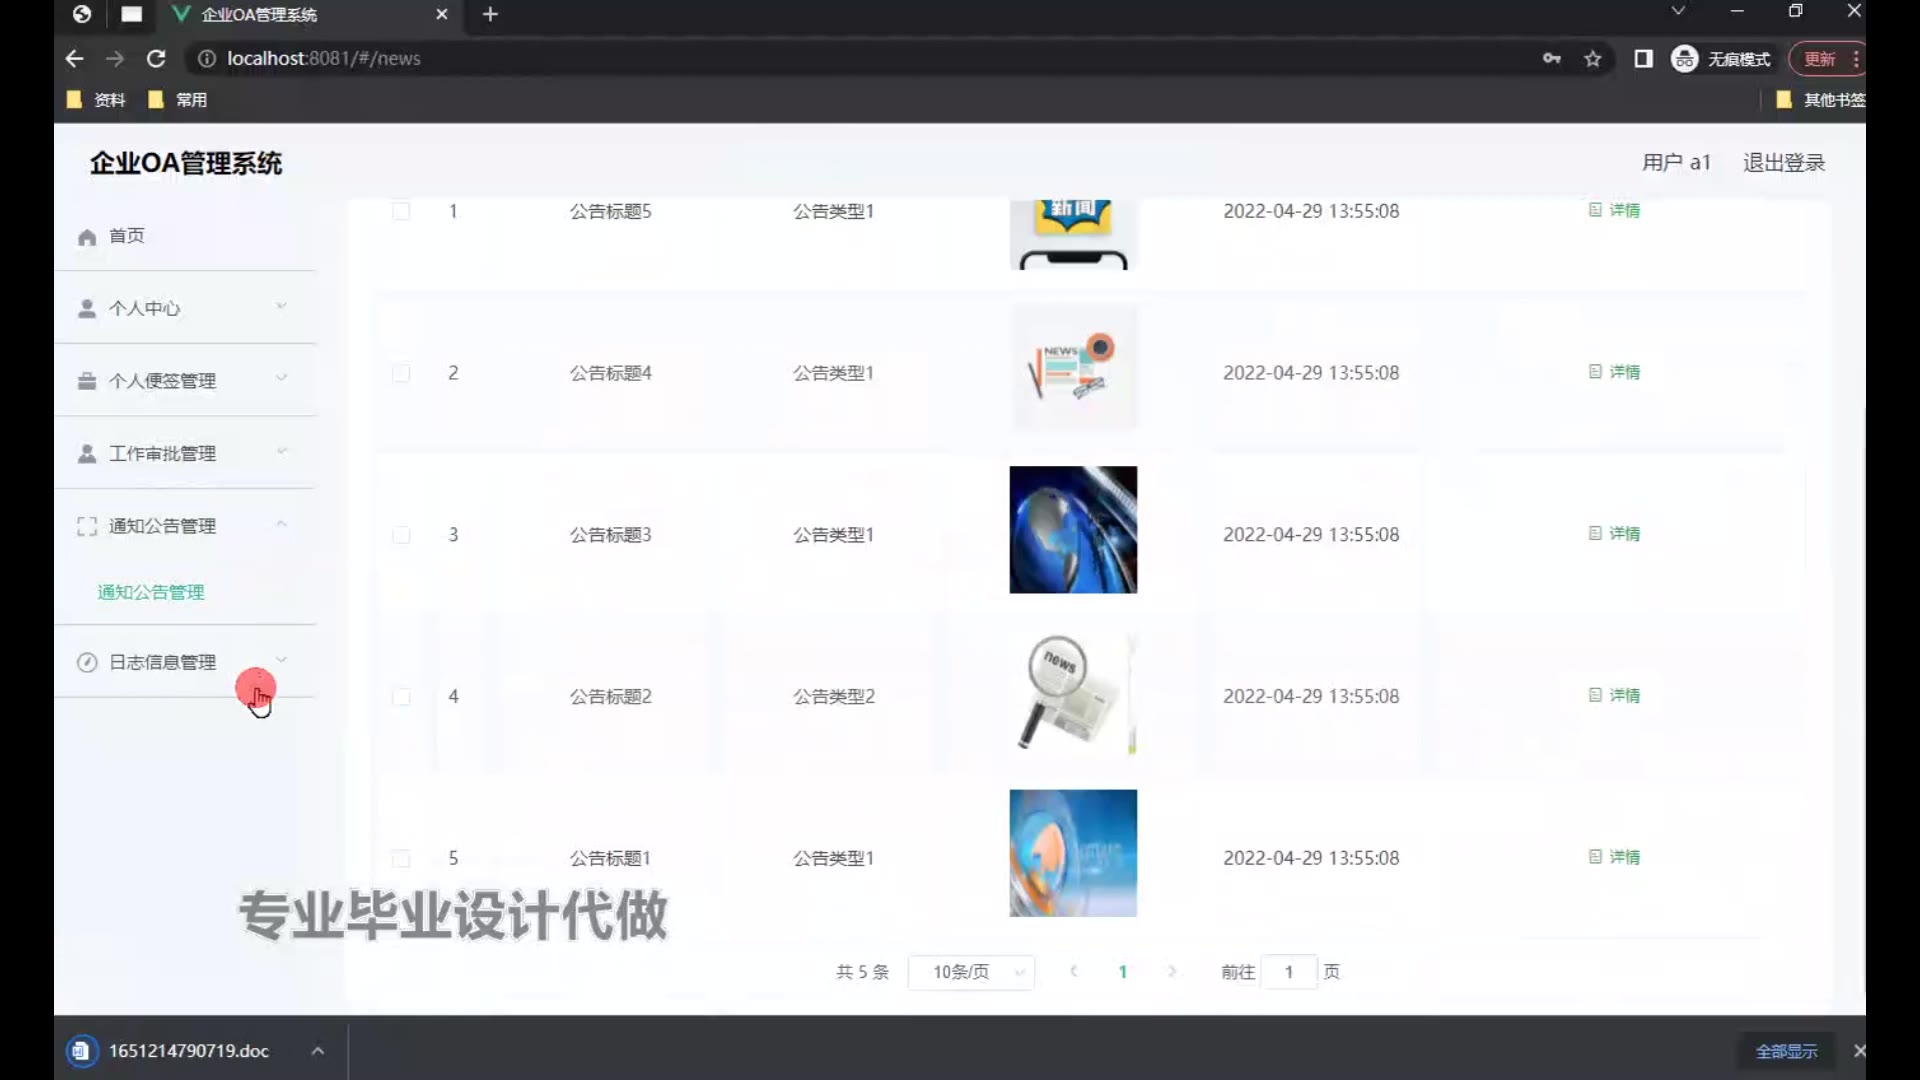This screenshot has height=1080, width=1920.
Task: Open the browser side panel icon
Action: click(x=1643, y=59)
